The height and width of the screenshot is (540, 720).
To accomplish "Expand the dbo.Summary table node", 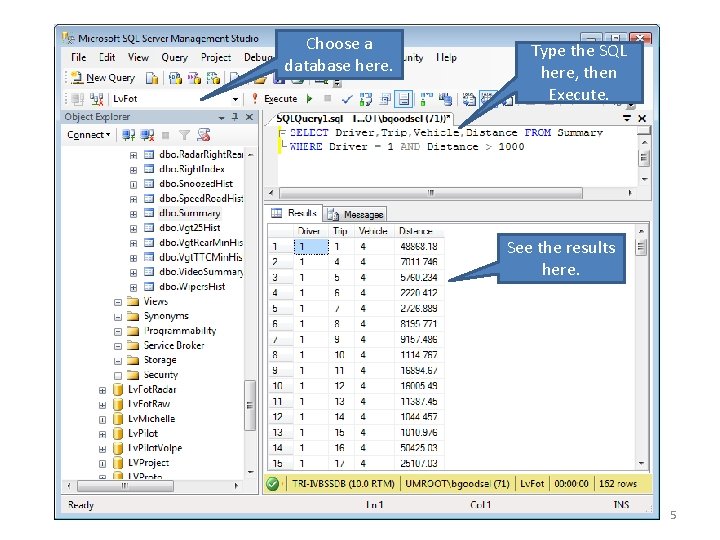I will click(133, 214).
